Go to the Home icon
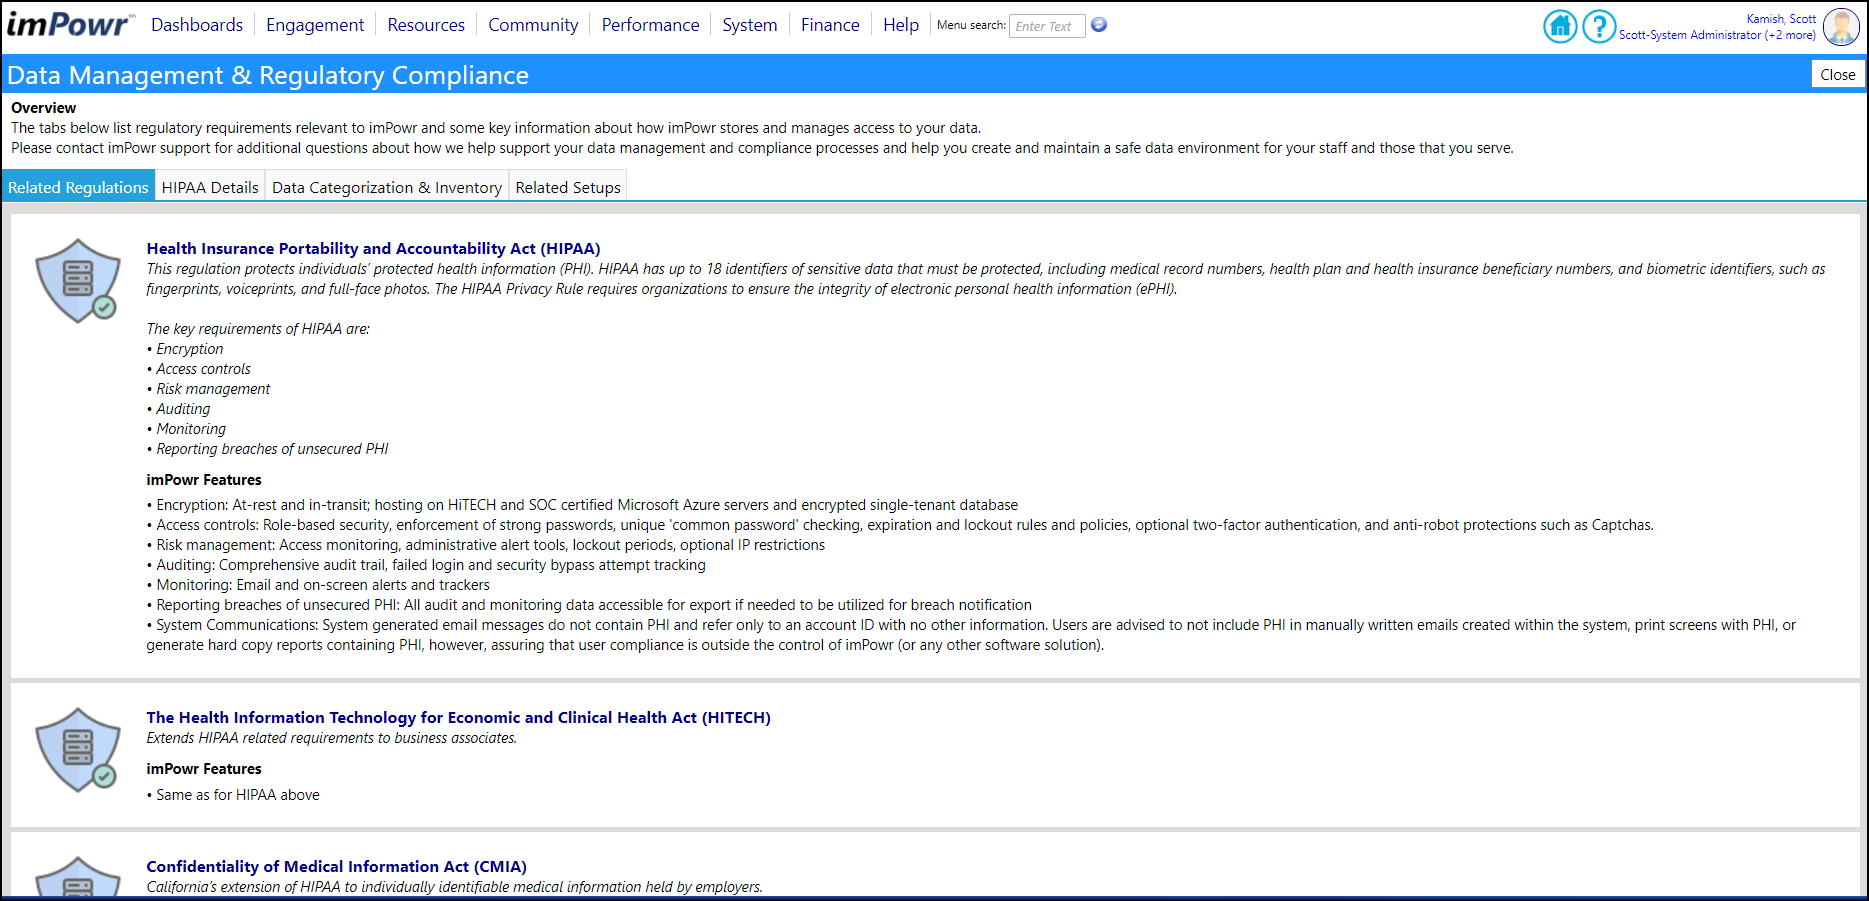1869x901 pixels. [1560, 26]
